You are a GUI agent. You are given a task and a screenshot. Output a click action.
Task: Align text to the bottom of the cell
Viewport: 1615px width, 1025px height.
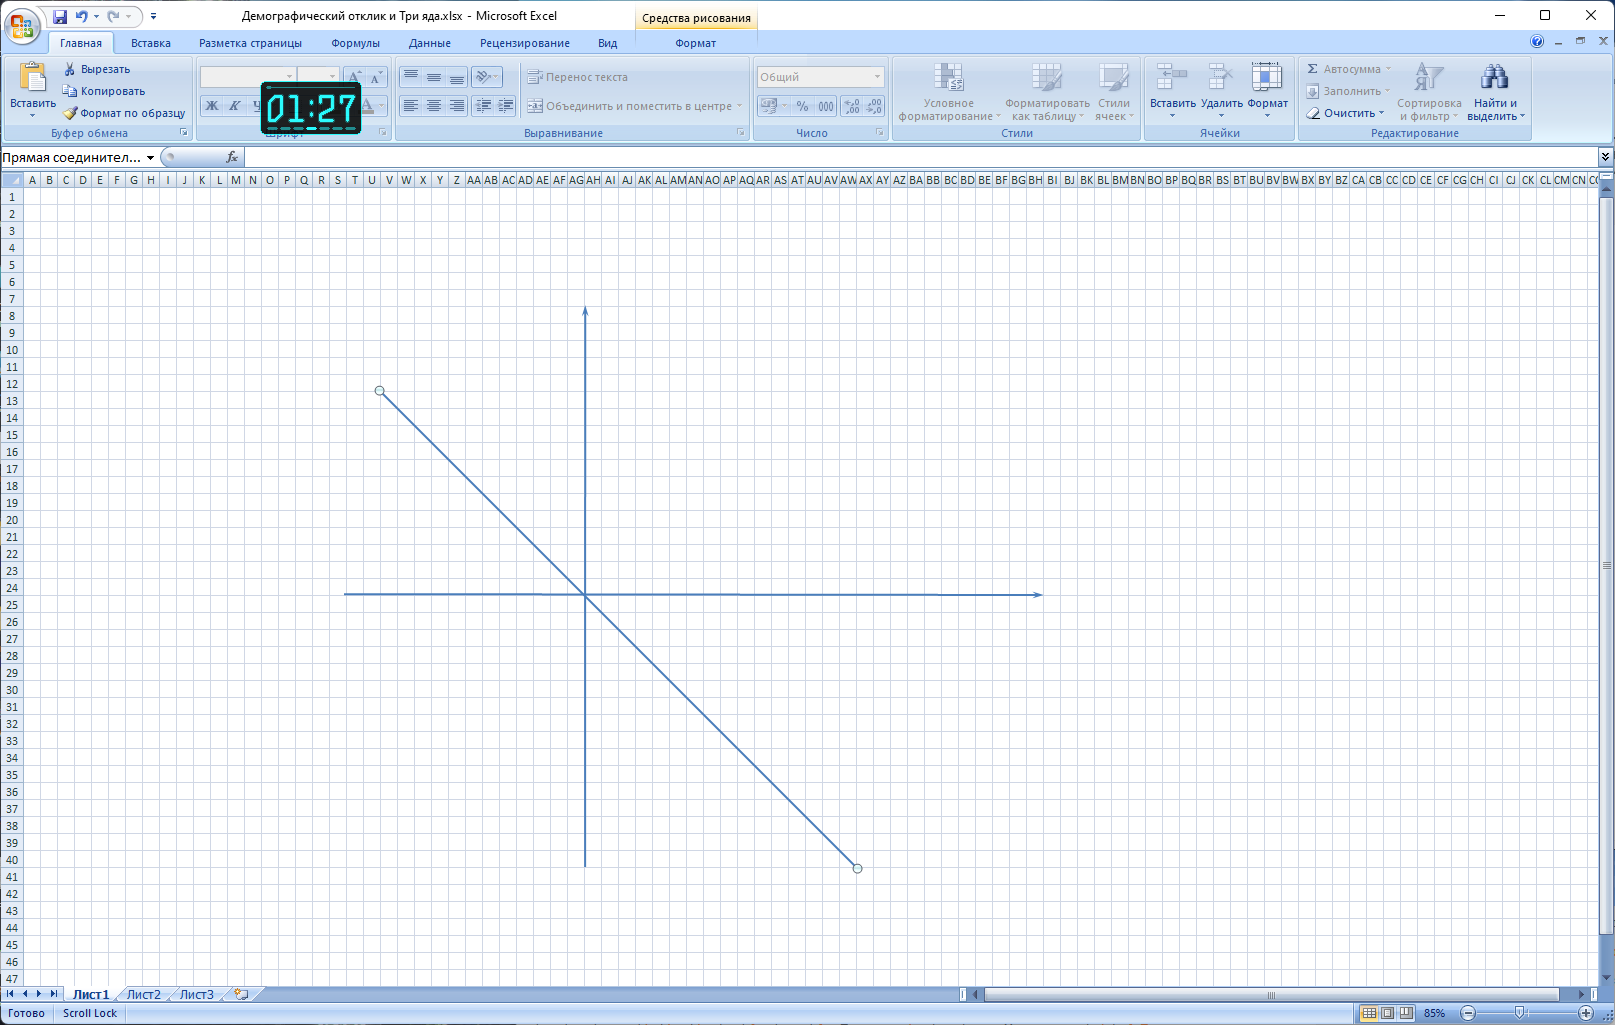tap(457, 77)
